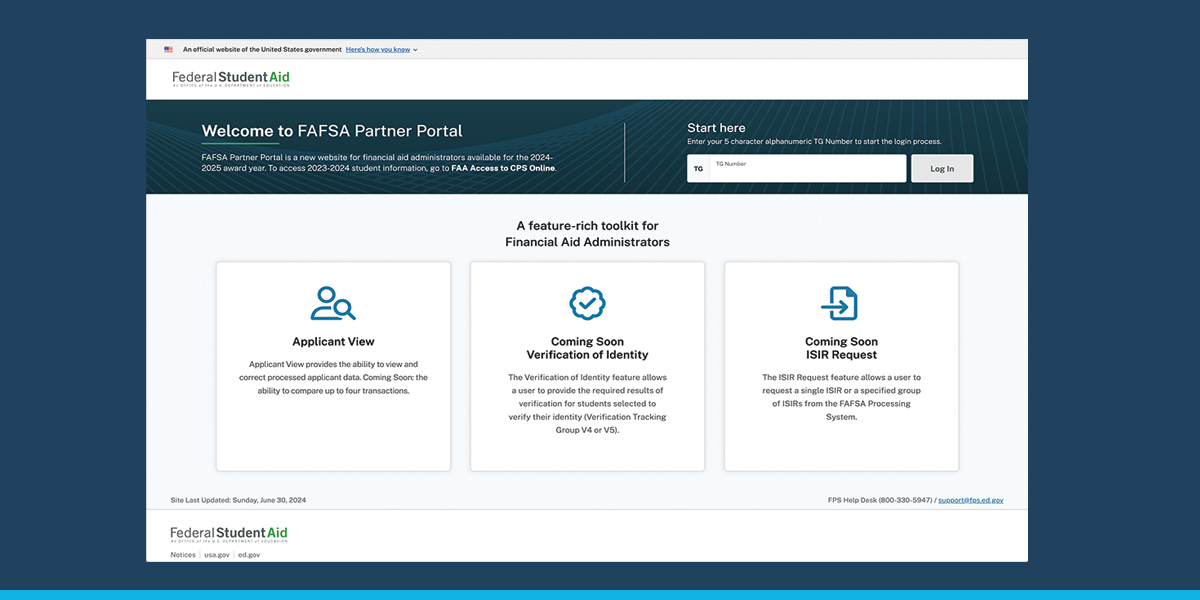Visit the ed.gov footer link

pyautogui.click(x=249, y=554)
